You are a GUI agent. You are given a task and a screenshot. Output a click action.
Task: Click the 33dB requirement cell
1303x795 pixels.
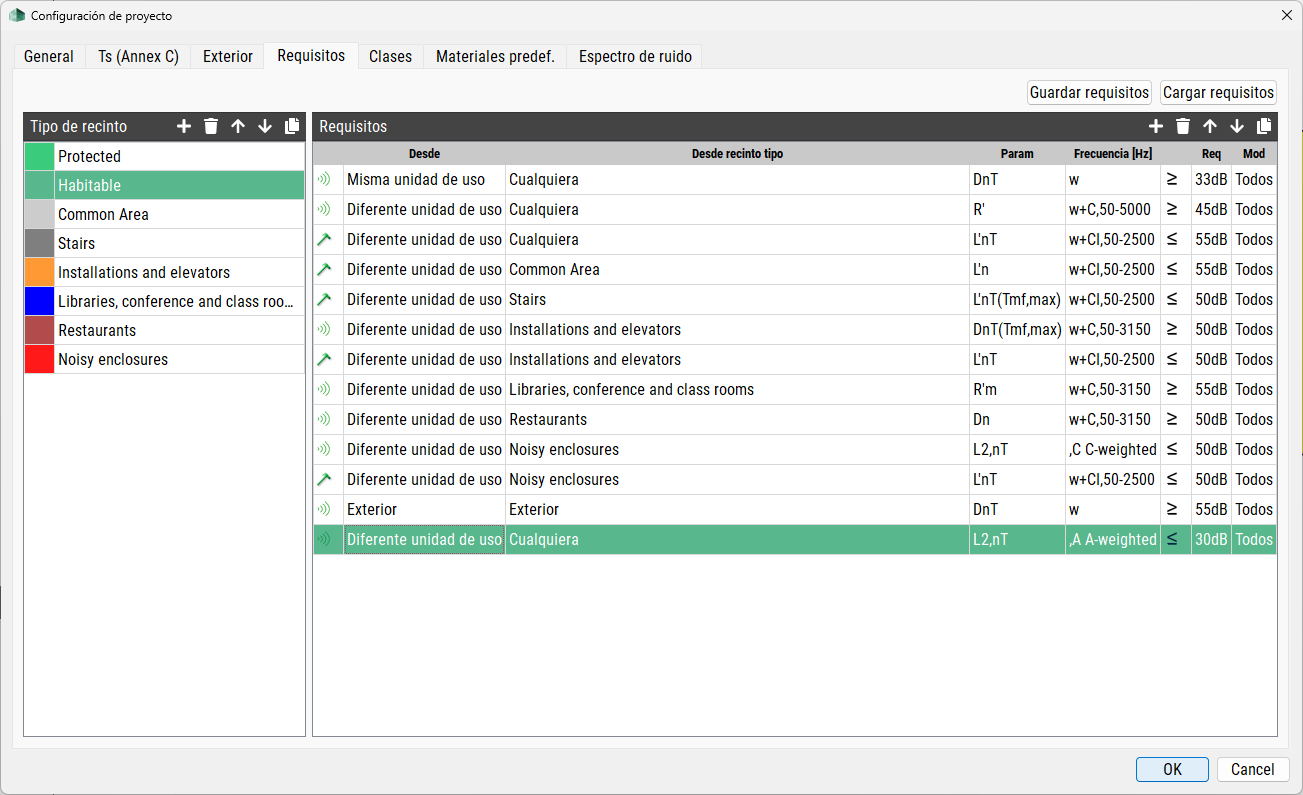[x=1211, y=180]
